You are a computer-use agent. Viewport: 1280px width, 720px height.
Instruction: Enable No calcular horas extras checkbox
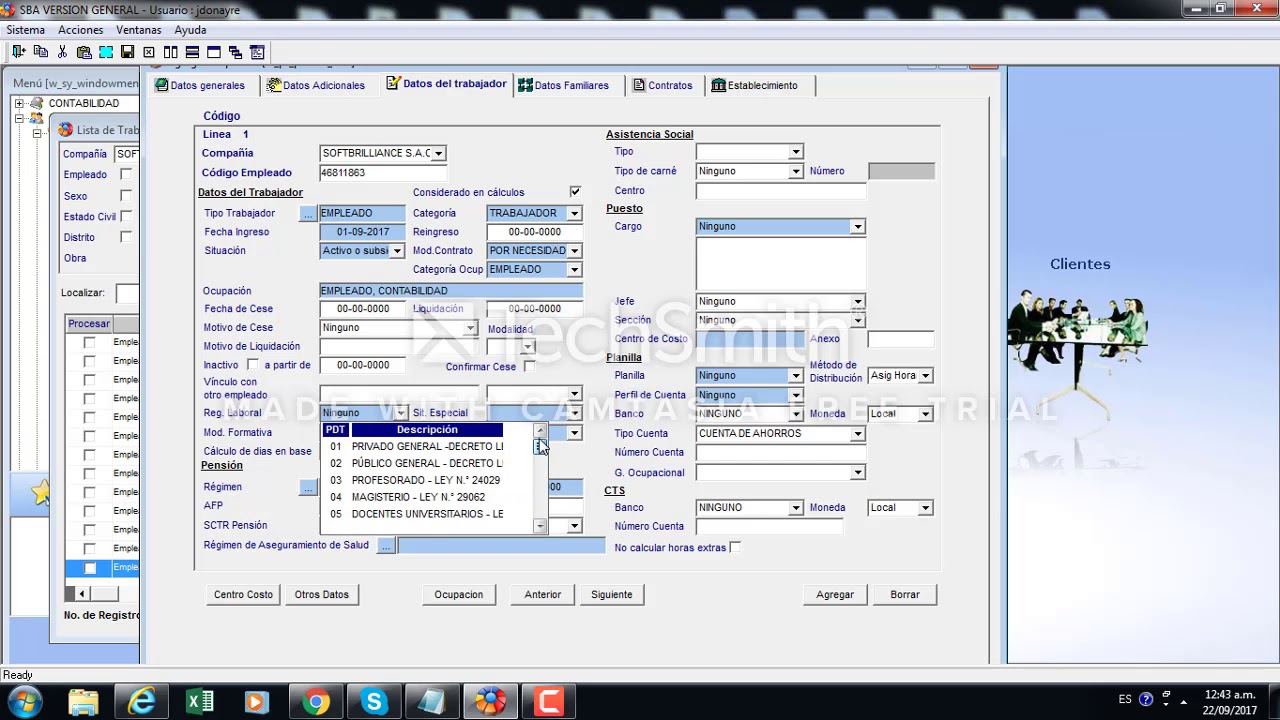pos(735,548)
